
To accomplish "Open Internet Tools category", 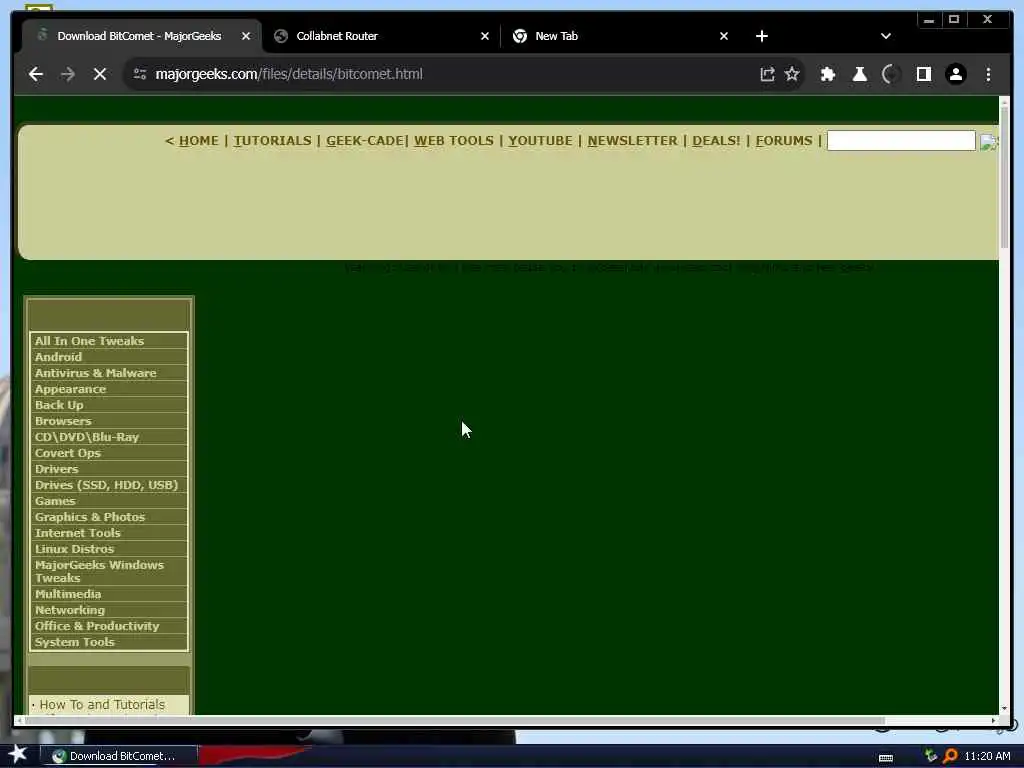I will coord(78,533).
